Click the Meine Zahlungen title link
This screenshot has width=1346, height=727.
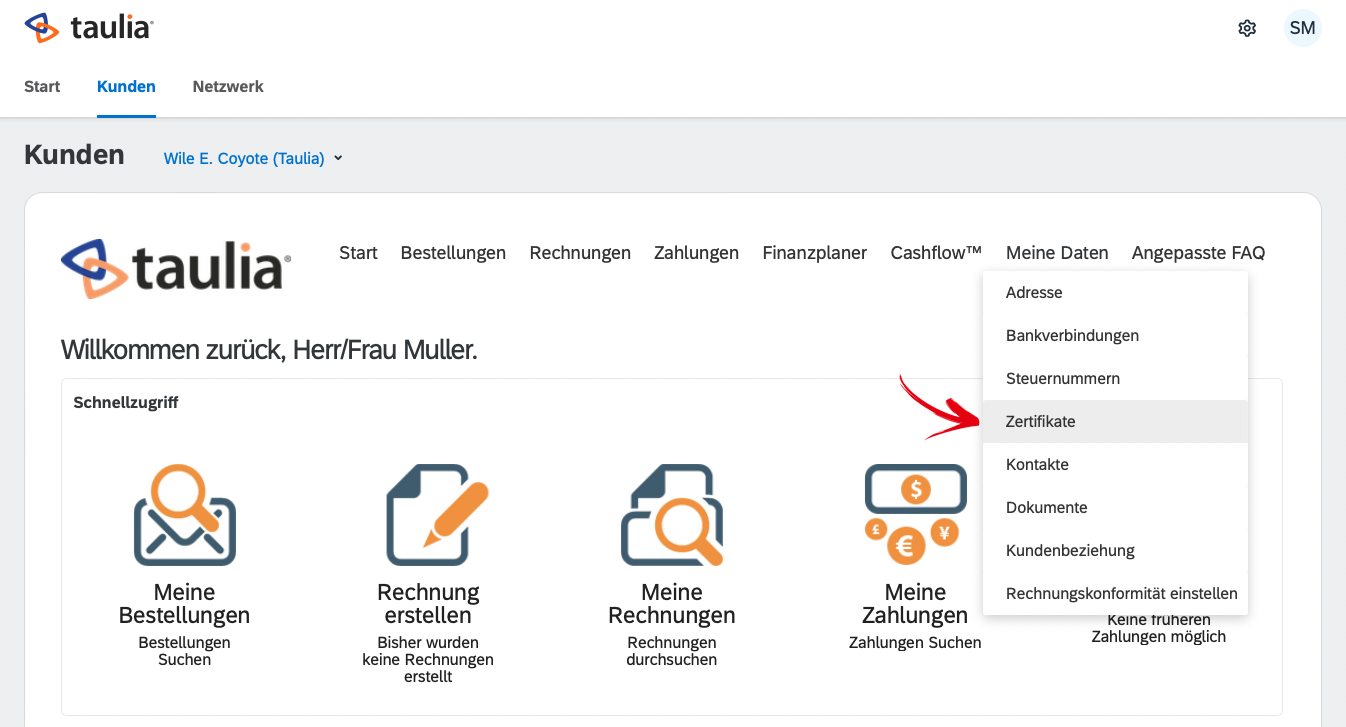pos(915,604)
